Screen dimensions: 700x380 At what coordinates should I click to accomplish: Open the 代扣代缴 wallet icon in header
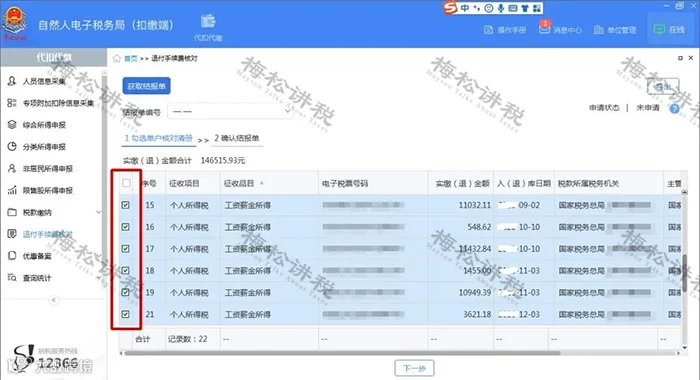point(208,21)
